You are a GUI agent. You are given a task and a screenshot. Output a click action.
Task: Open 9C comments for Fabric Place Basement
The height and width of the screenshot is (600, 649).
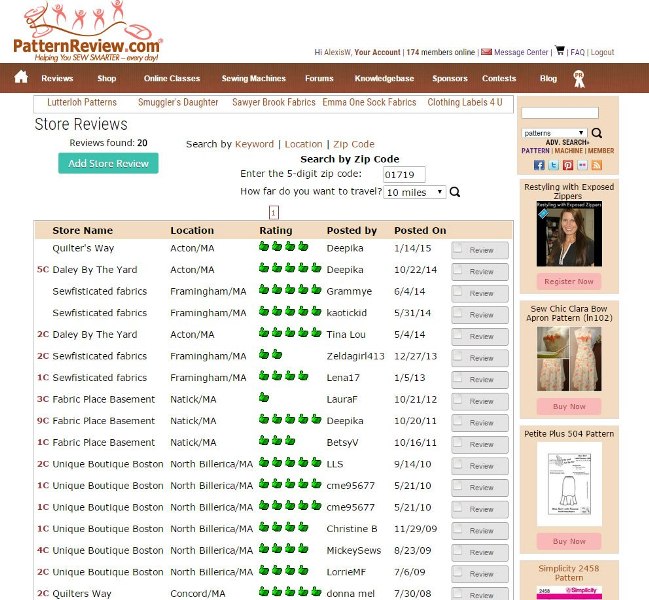point(43,420)
